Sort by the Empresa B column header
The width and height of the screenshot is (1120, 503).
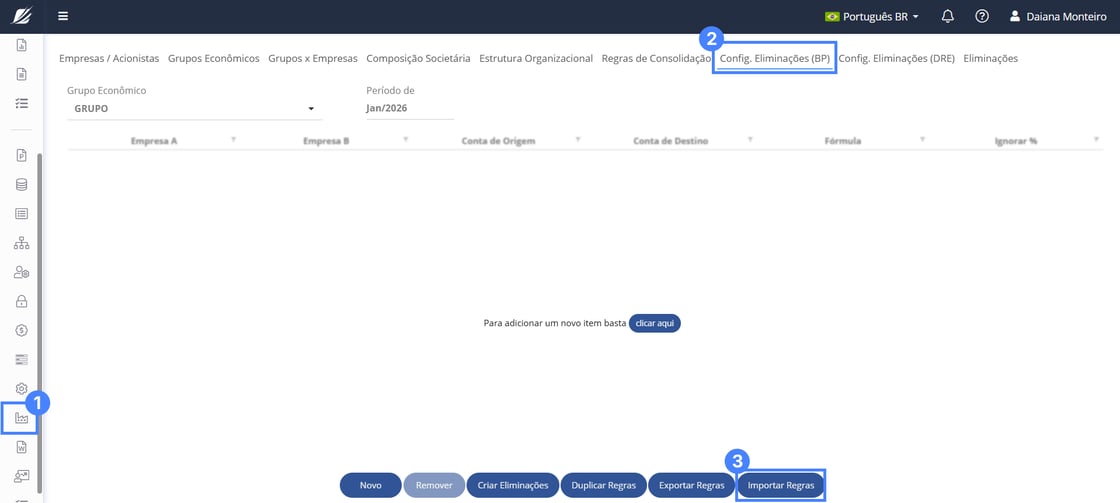coord(326,141)
